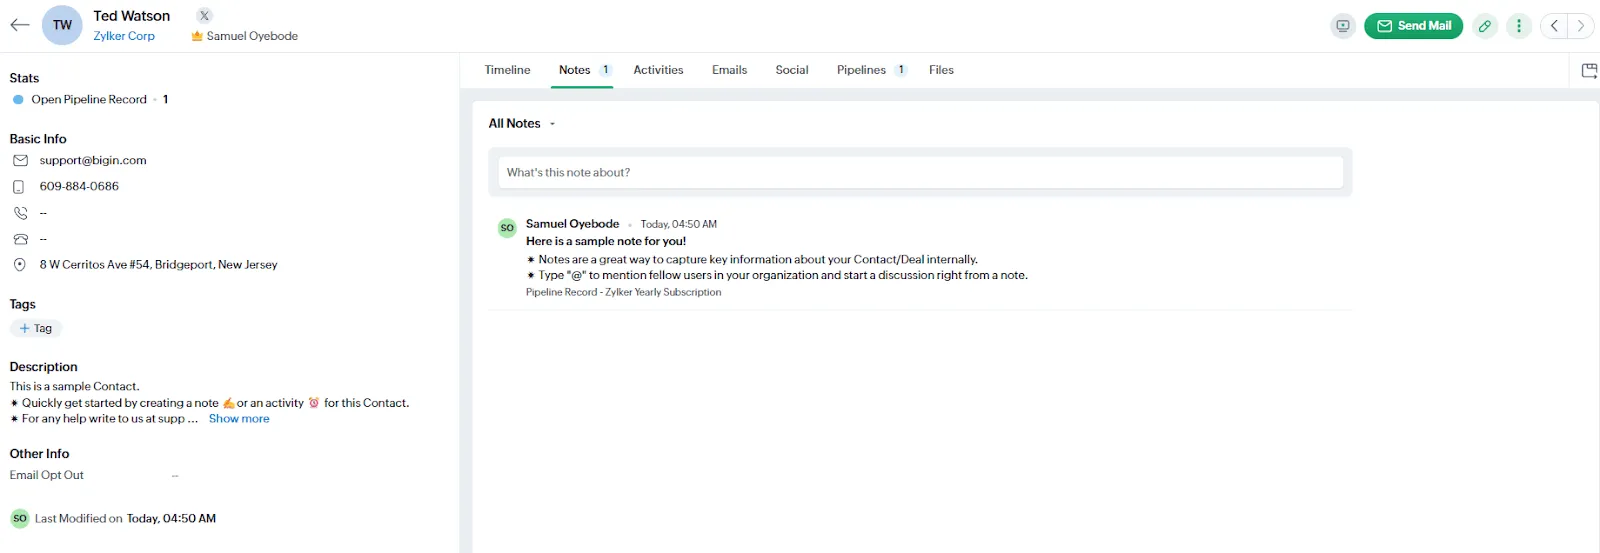Click the Samuel Oyebode owner name in header
Image resolution: width=1600 pixels, height=553 pixels.
(252, 36)
